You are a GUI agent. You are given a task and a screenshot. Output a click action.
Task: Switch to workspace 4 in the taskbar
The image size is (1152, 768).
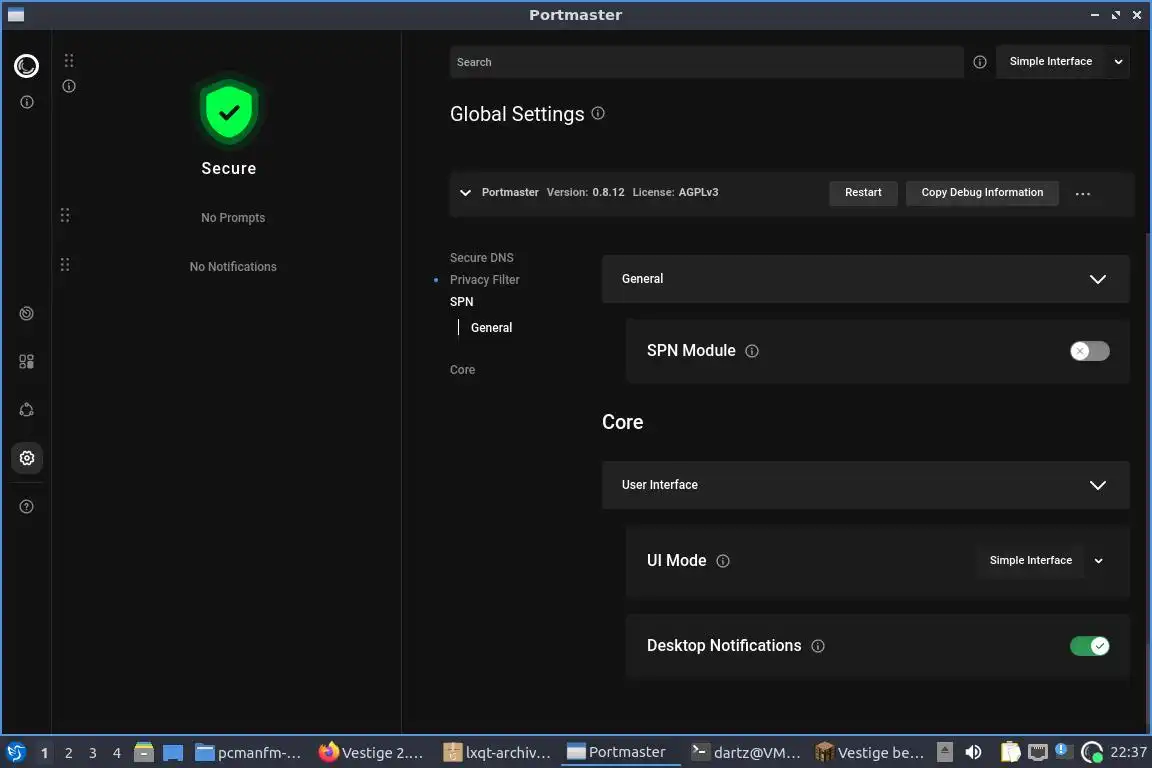tap(117, 753)
